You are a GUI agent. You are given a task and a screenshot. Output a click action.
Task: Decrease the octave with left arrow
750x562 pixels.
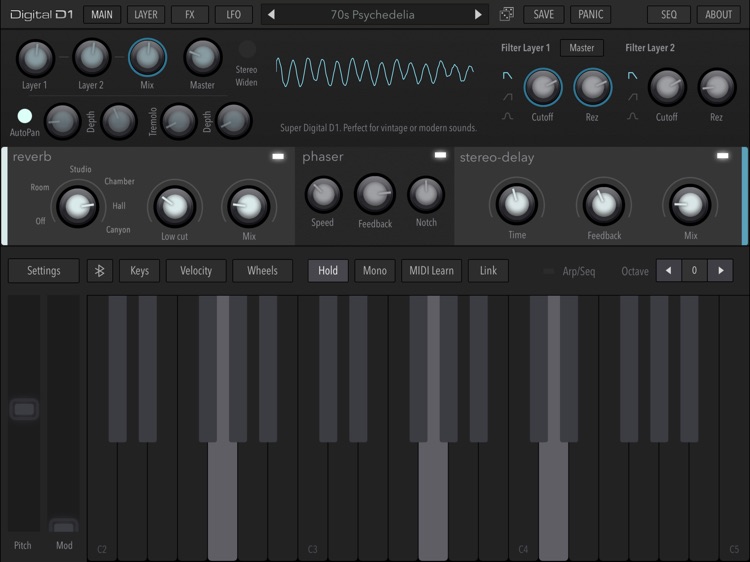click(x=668, y=271)
